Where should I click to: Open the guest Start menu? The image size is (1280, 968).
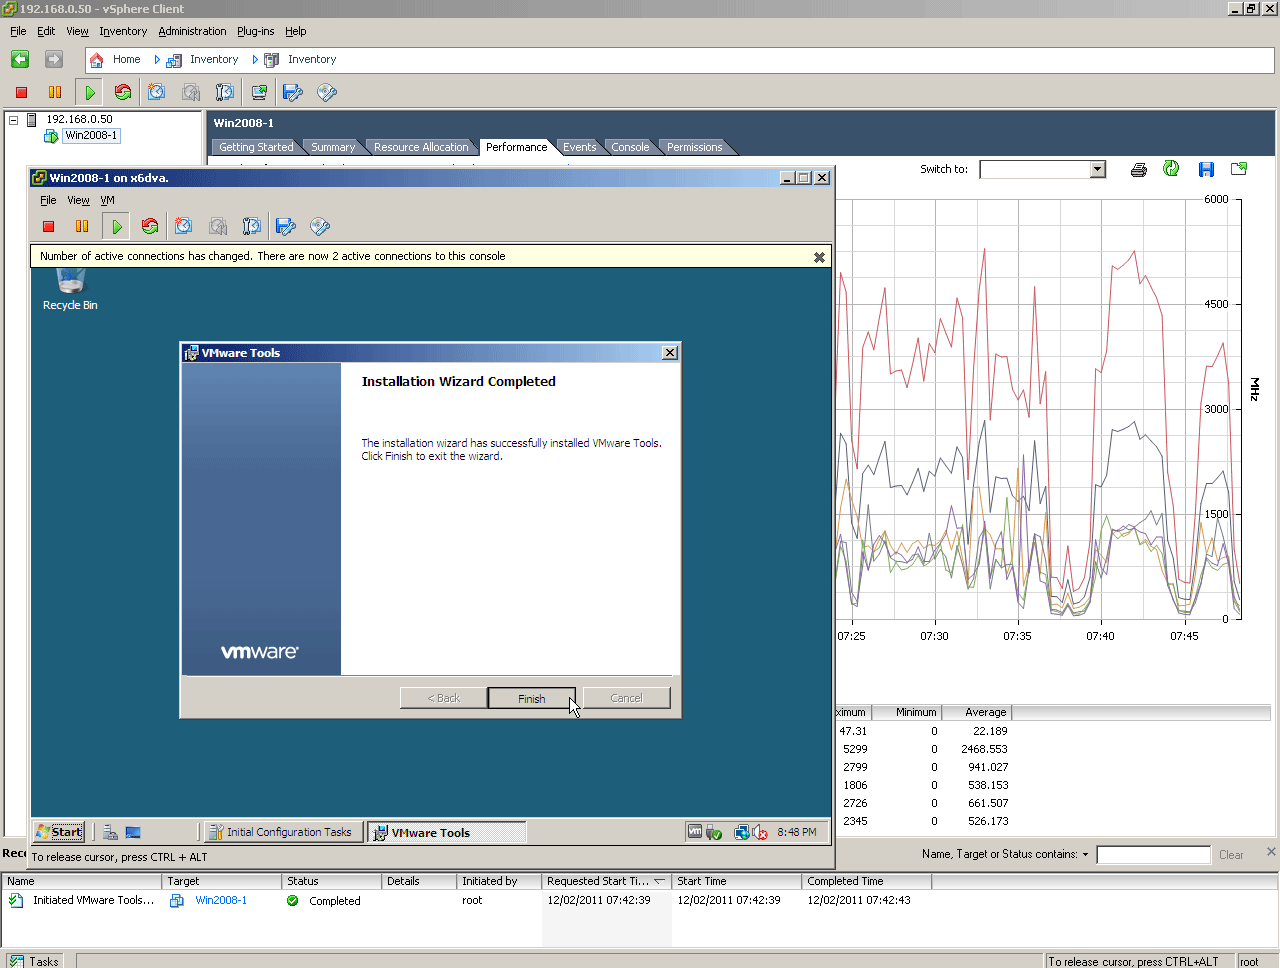(x=59, y=832)
